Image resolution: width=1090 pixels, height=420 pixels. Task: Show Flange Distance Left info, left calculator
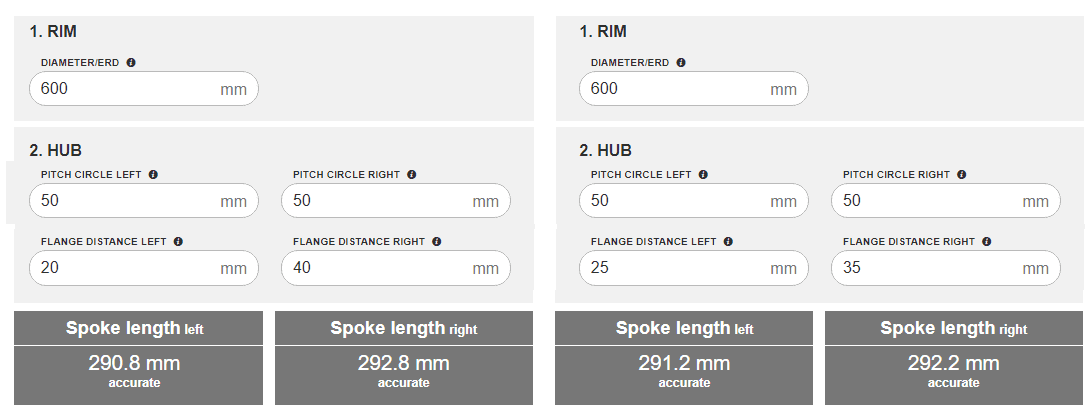click(x=178, y=241)
